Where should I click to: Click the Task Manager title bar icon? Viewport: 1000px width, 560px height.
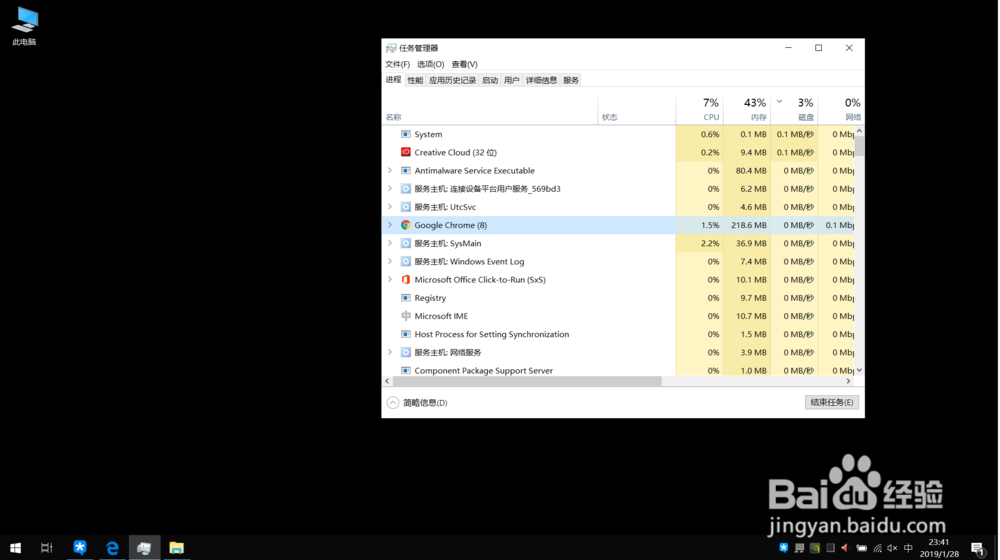[x=391, y=48]
